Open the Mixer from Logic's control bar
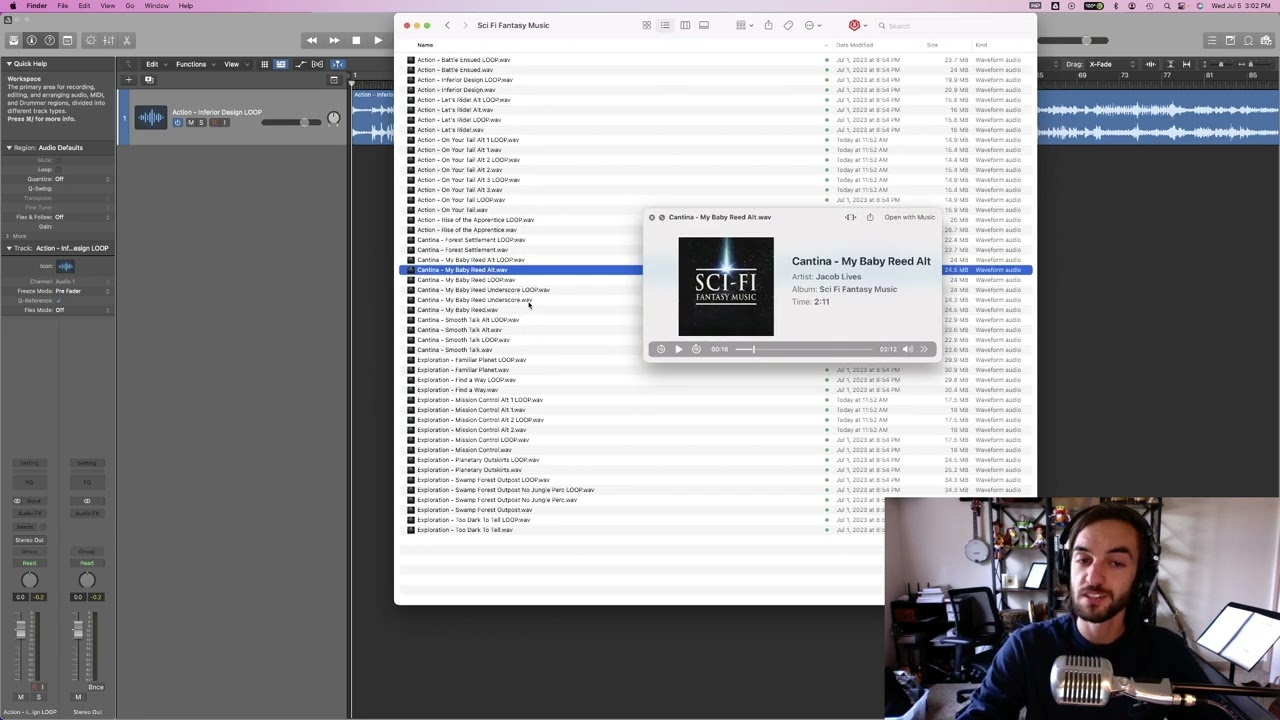The image size is (1280, 720). coord(109,40)
